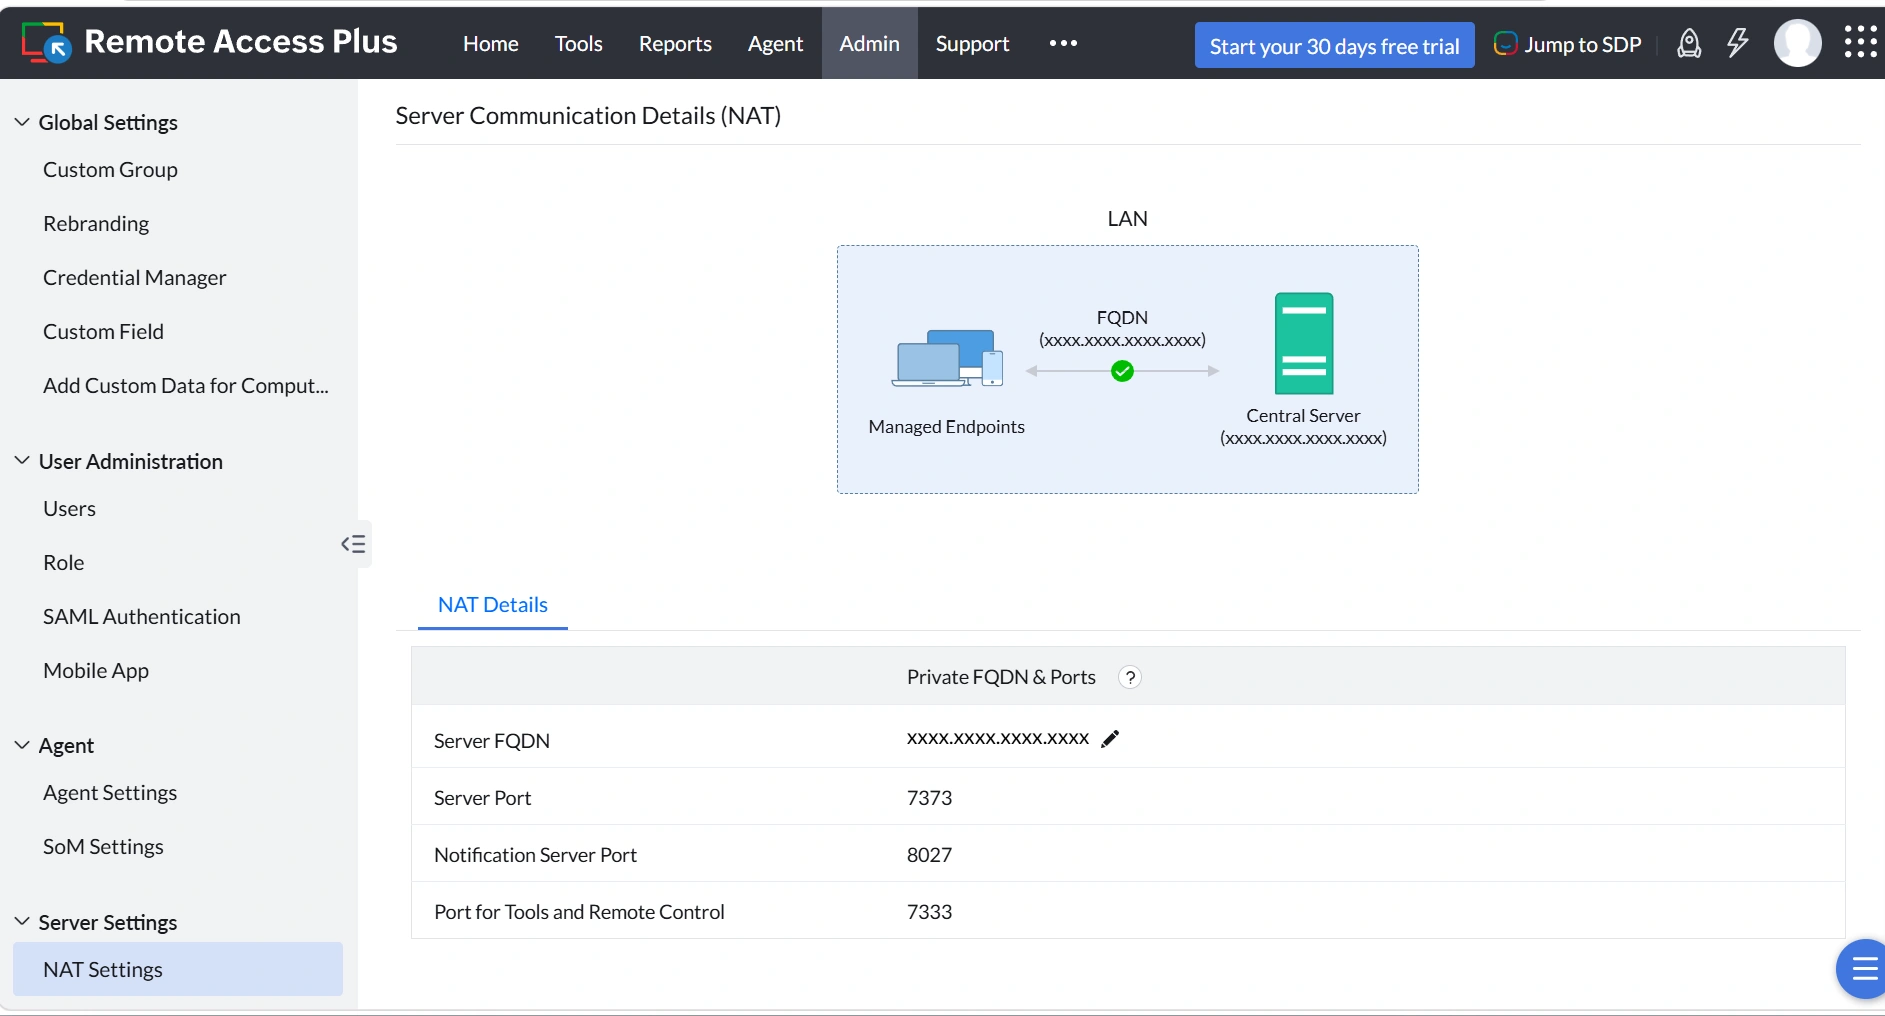
Task: Click the Managed Endpoints devices icon
Action: click(x=947, y=358)
